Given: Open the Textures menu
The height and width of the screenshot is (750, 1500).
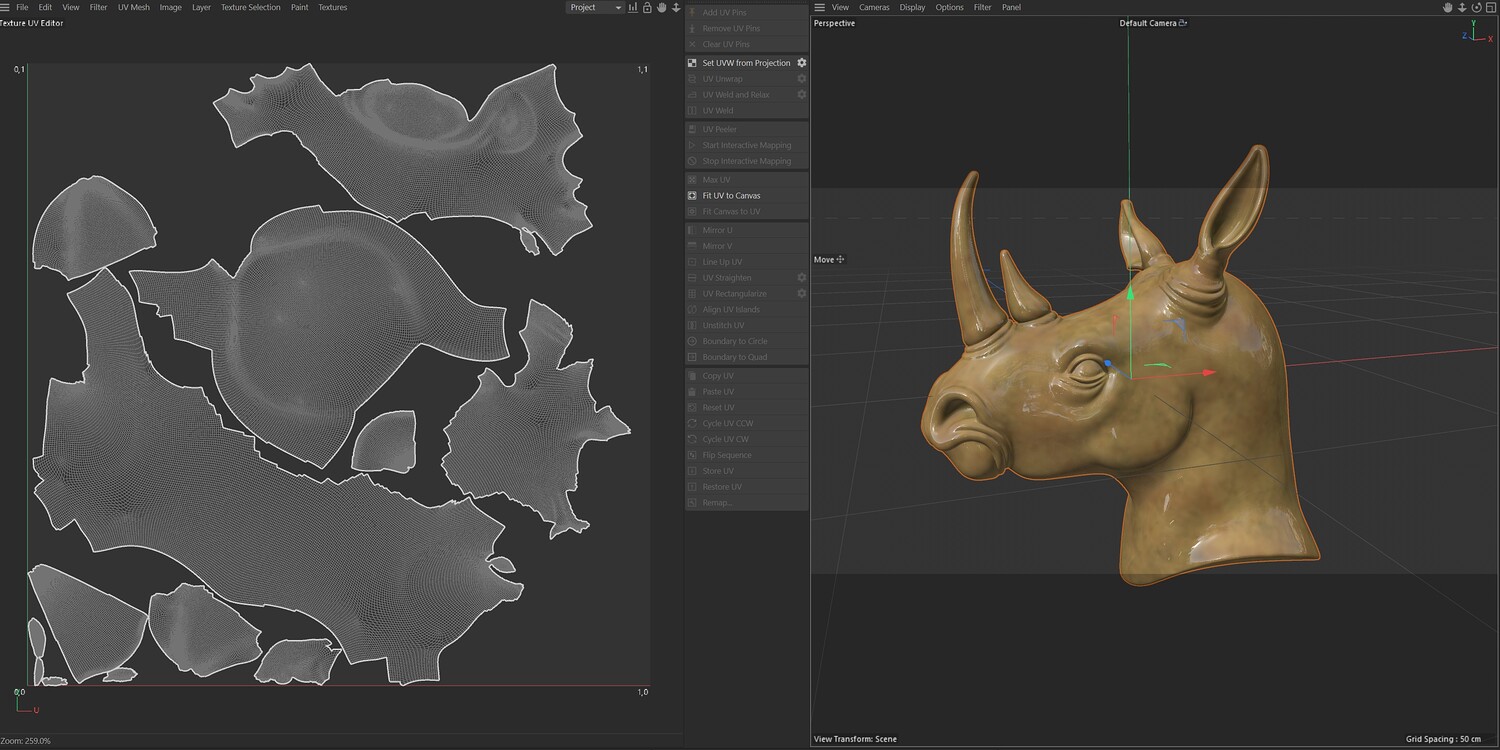Looking at the screenshot, I should click(x=333, y=7).
